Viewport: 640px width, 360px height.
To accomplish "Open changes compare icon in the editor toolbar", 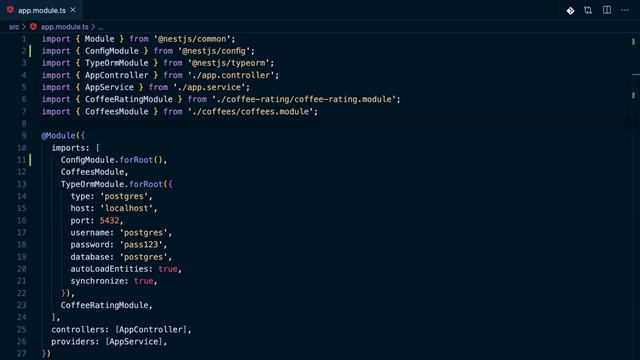I will [x=588, y=10].
